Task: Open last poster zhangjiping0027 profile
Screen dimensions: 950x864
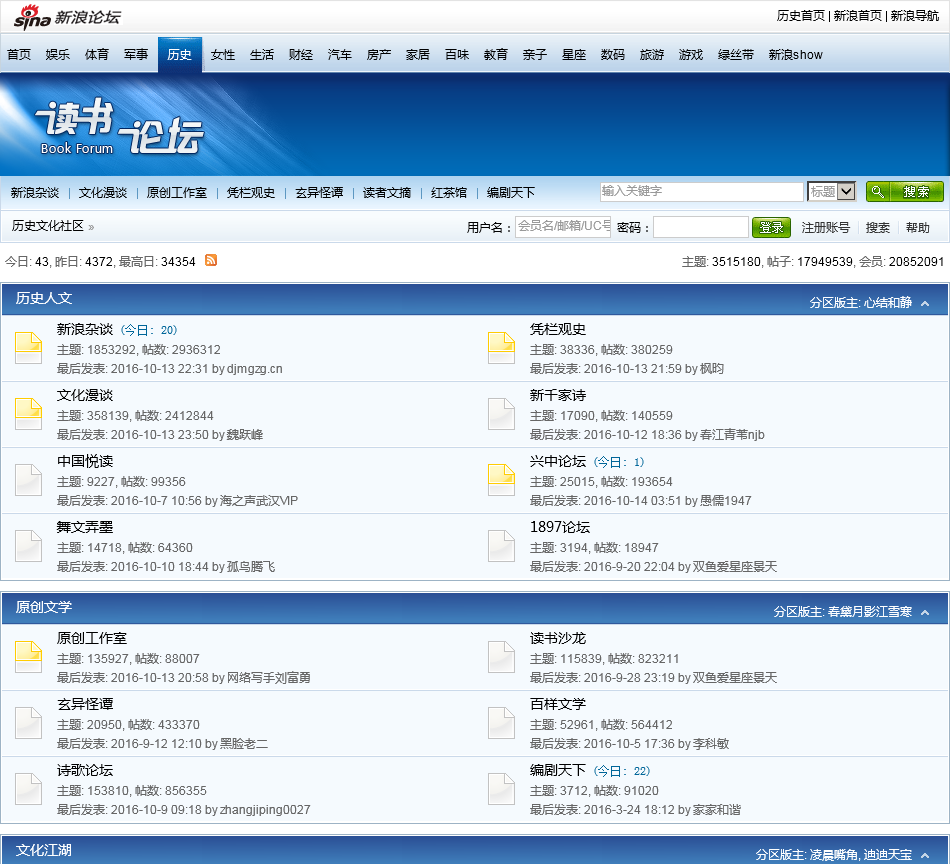Action: [265, 809]
